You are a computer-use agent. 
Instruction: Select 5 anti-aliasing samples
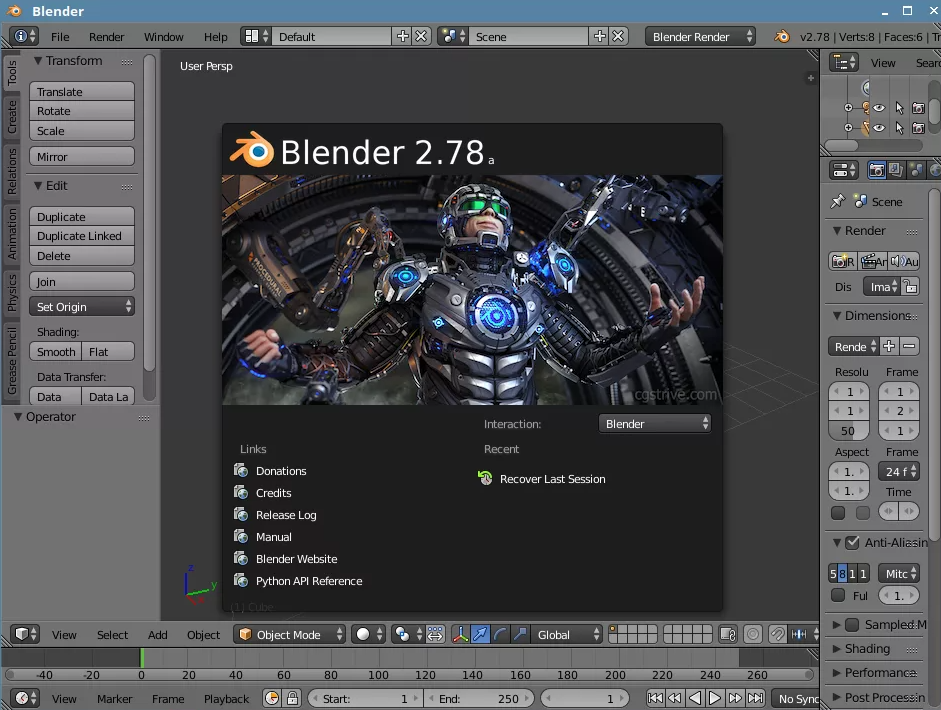833,574
